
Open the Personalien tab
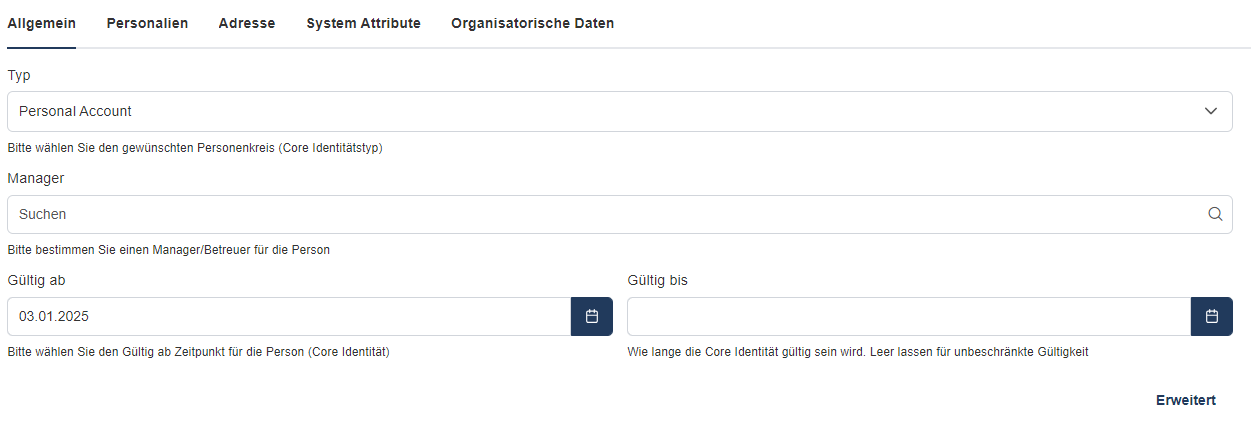coord(147,23)
